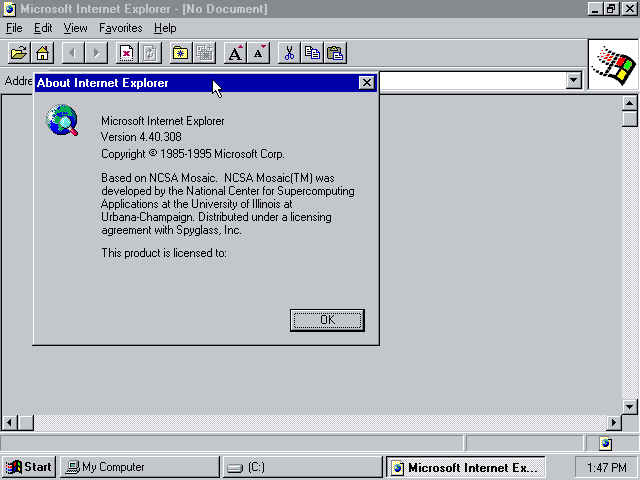This screenshot has width=640, height=480.
Task: Click vertical scrollbar down arrow
Action: click(629, 407)
